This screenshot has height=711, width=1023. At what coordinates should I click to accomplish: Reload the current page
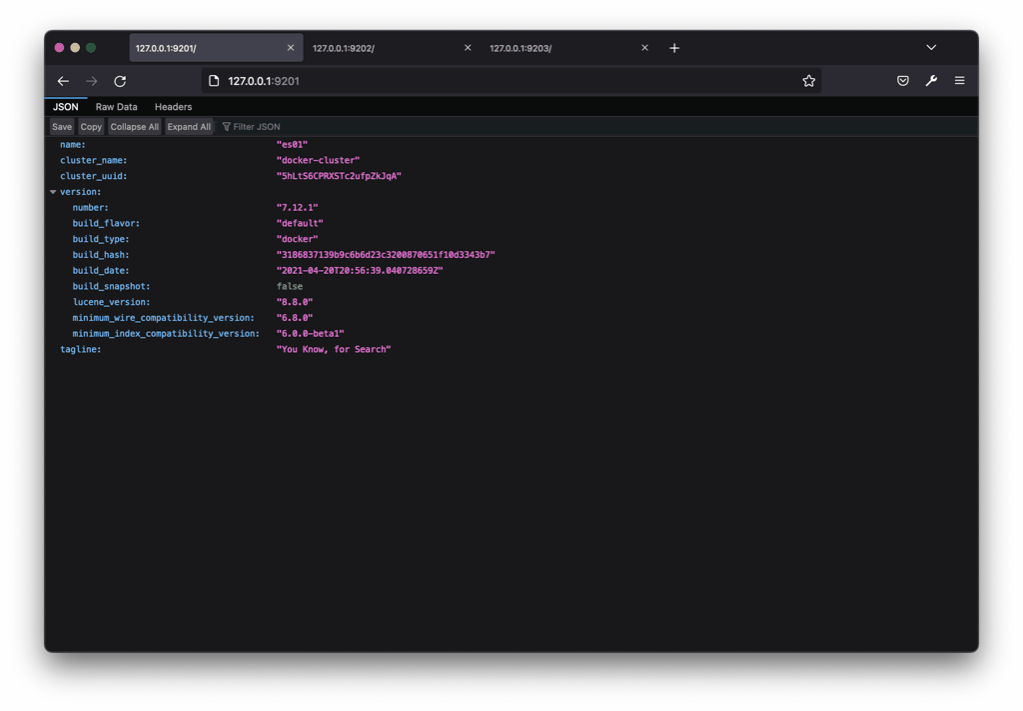click(120, 81)
